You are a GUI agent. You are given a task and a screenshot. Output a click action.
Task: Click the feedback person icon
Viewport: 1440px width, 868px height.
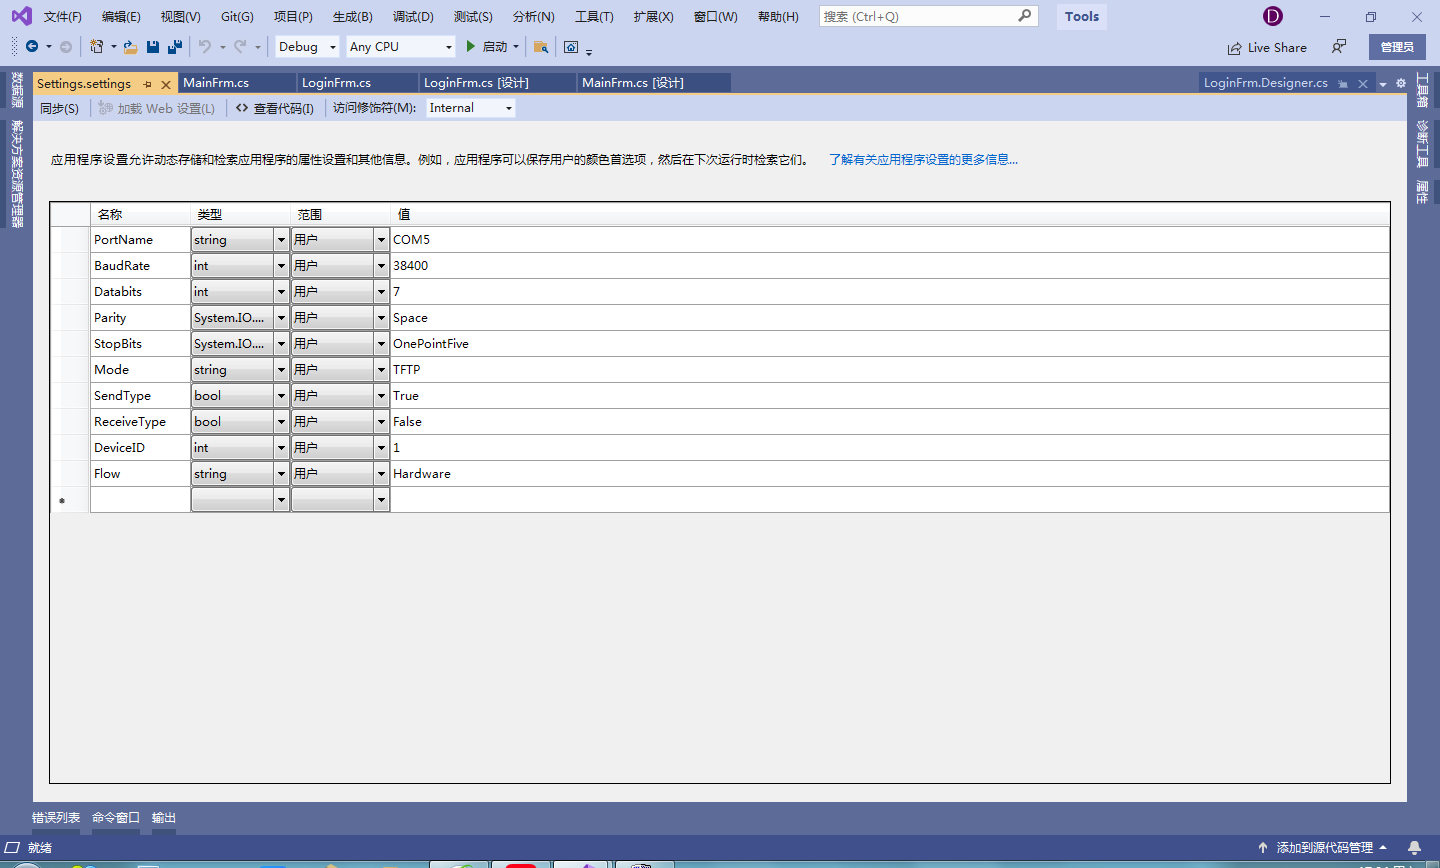pos(1339,47)
